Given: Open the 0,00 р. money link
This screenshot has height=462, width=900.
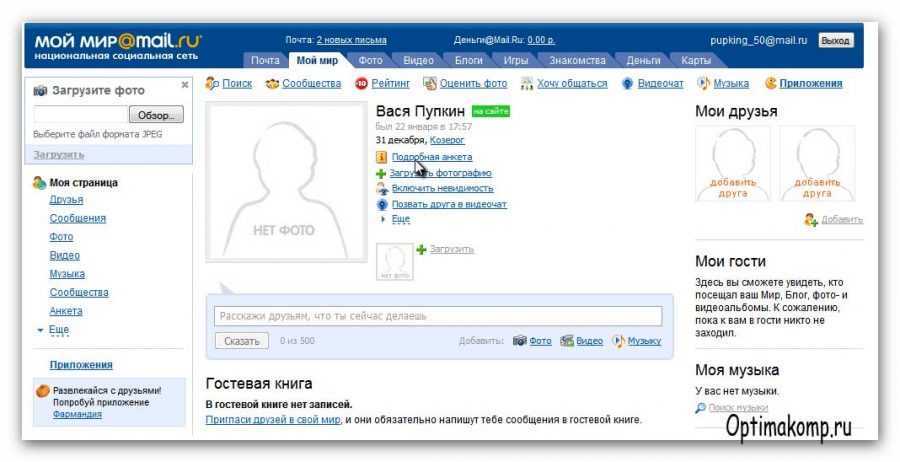Looking at the screenshot, I should click(x=541, y=40).
